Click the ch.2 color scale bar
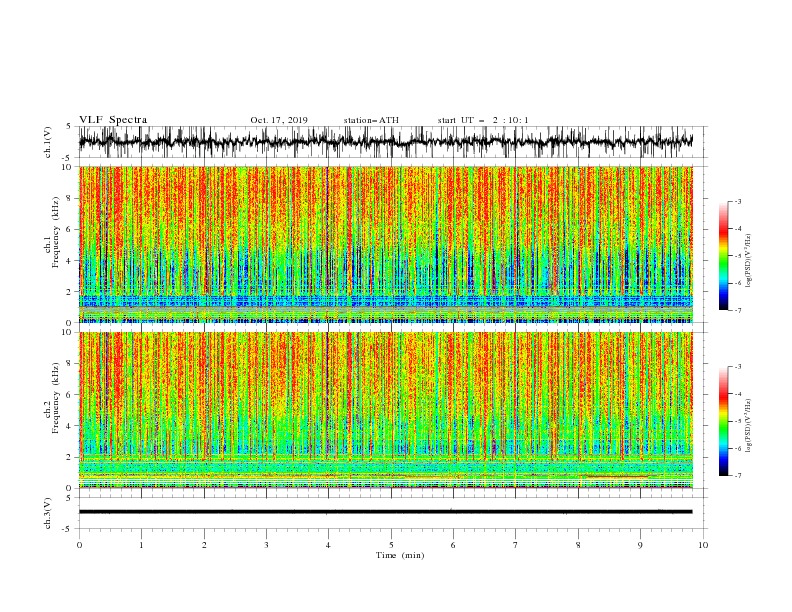Image resolution: width=792 pixels, height=612 pixels. (x=723, y=421)
